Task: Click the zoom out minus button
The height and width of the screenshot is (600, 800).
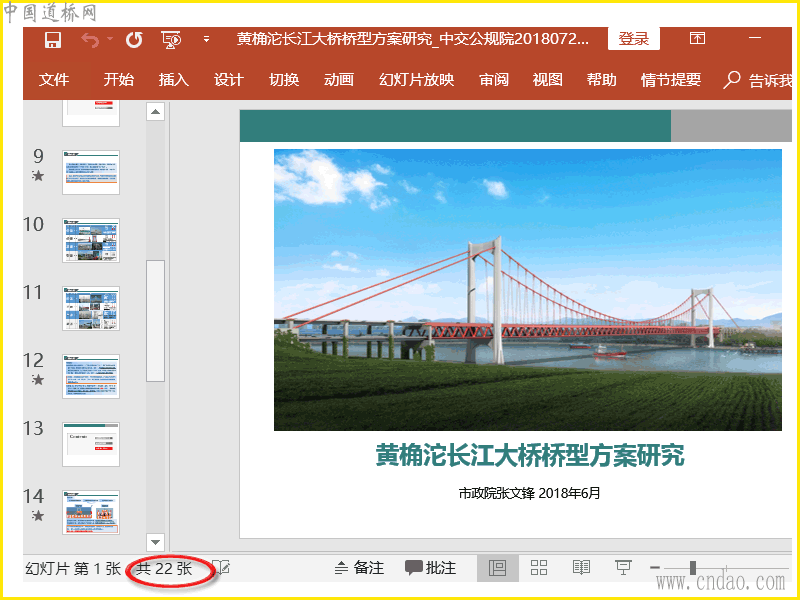Action: (655, 567)
